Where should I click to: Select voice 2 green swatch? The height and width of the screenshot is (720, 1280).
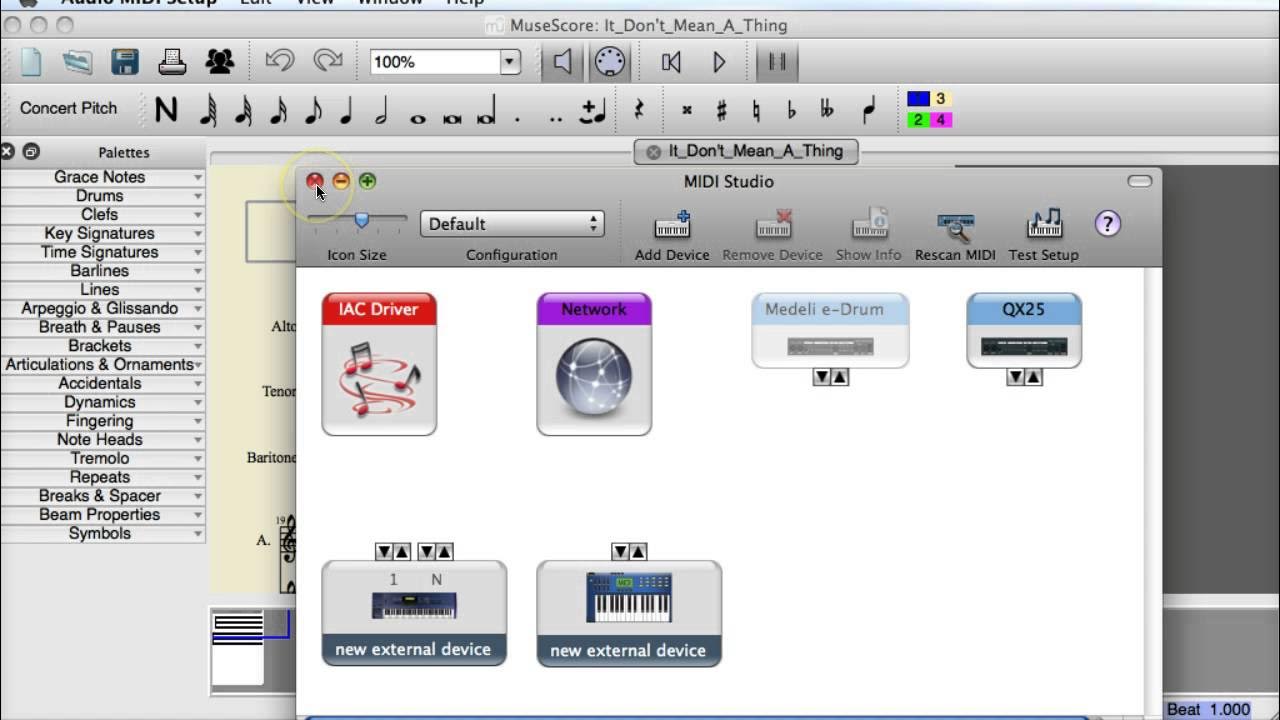[918, 120]
